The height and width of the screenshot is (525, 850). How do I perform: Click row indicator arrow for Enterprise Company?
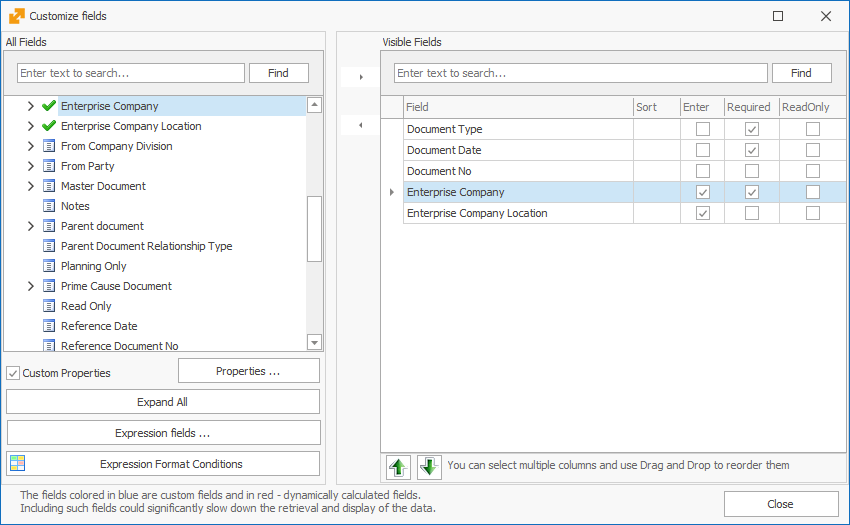(392, 192)
